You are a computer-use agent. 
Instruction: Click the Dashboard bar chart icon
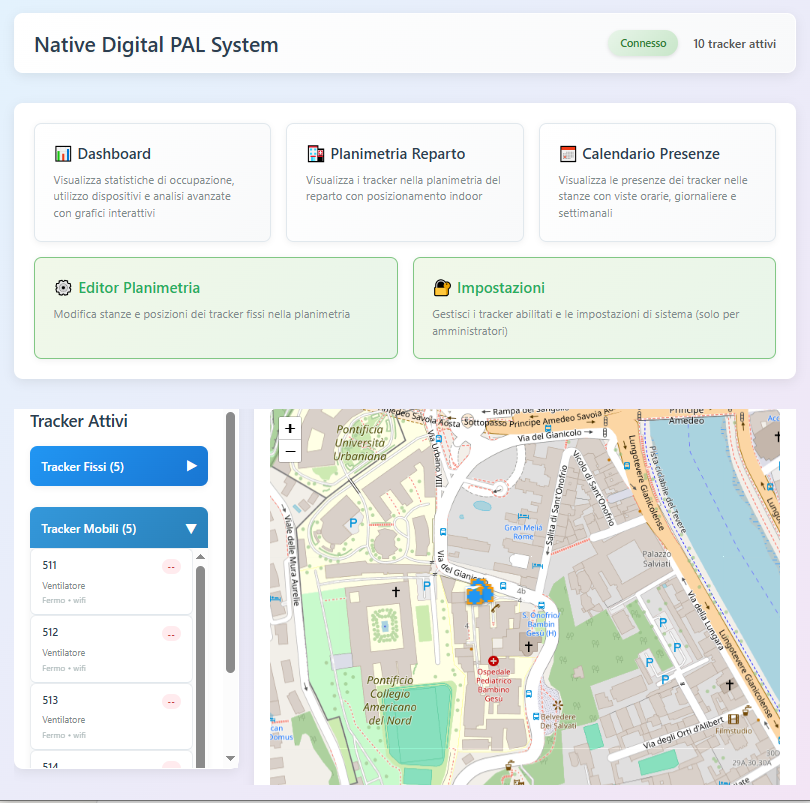click(x=63, y=154)
